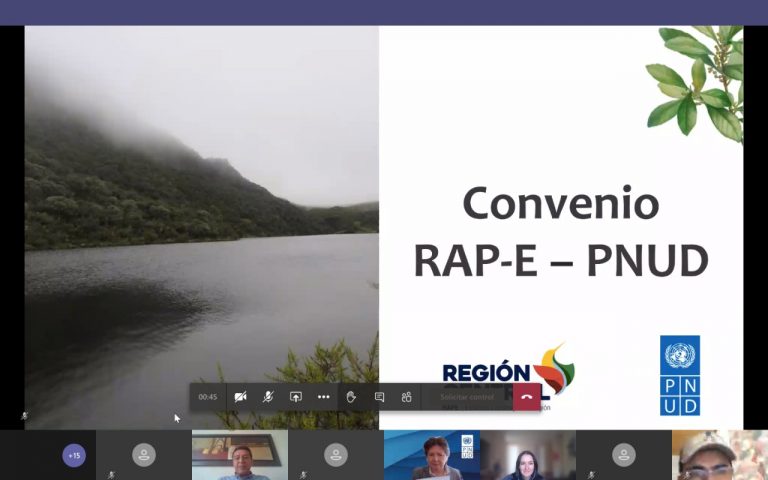The image size is (768, 480).
Task: Select the man in striped shirt video
Action: pyautogui.click(x=240, y=456)
